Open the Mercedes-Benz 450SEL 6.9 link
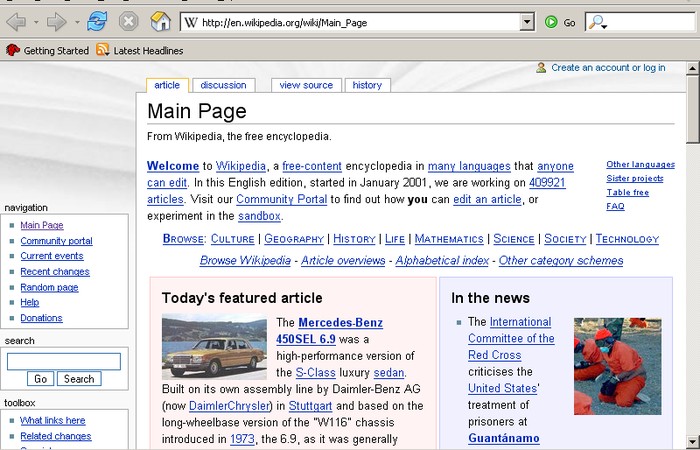This screenshot has width=700, height=450. (329, 331)
